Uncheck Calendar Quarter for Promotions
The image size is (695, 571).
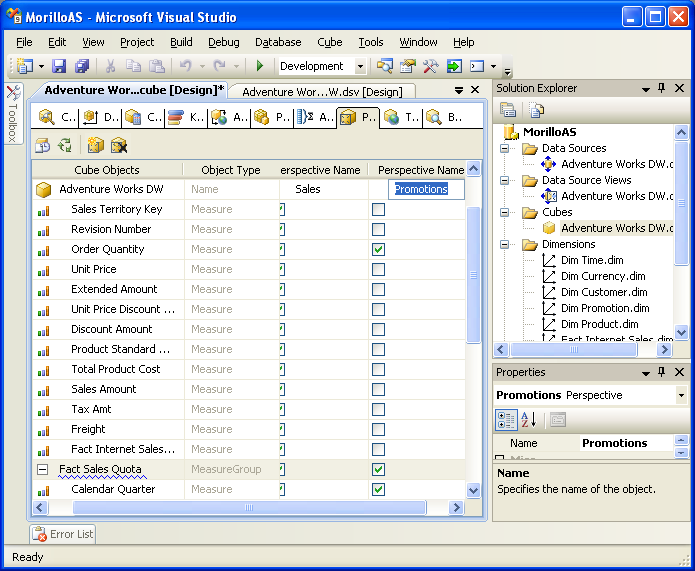coord(378,489)
